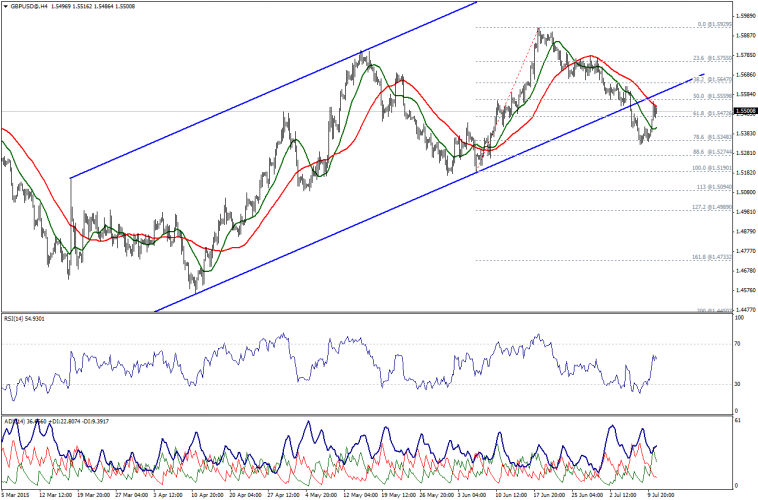758x500 pixels.
Task: Click the RSI 30 level axis label
Action: [738, 384]
